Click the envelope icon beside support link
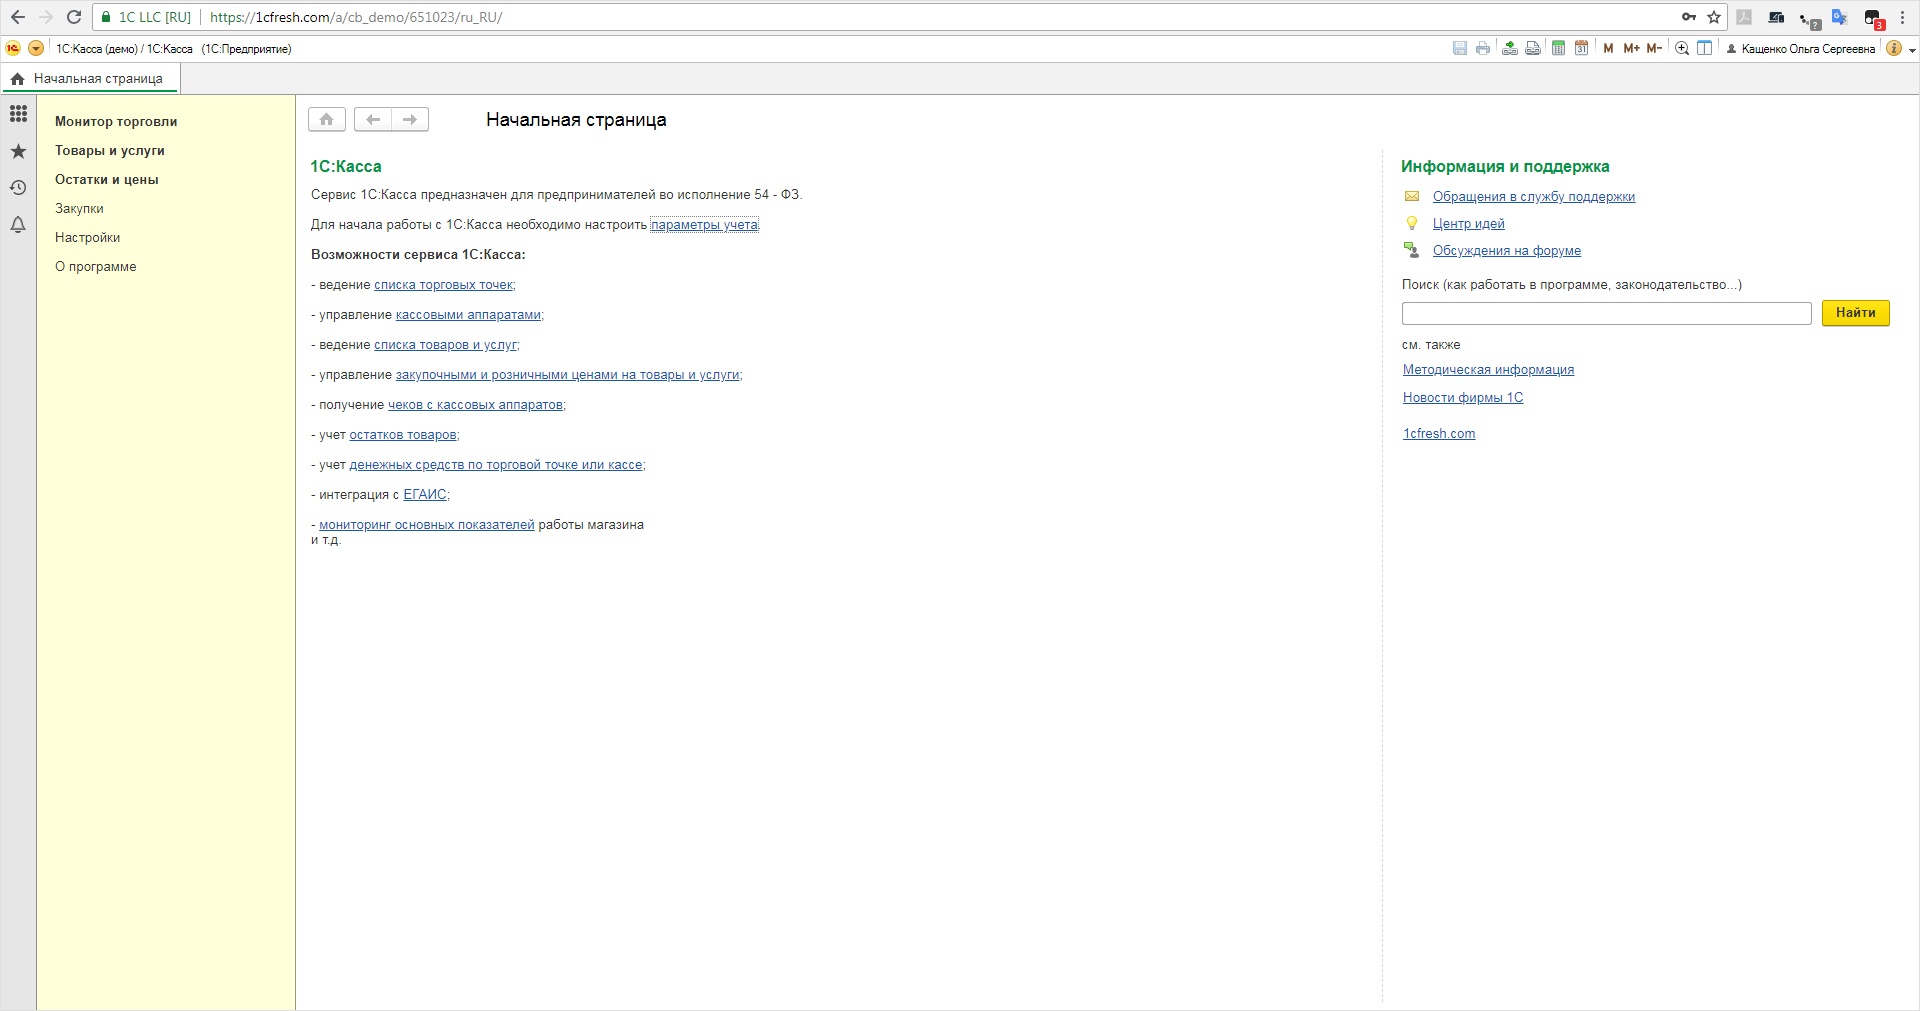Viewport: 1920px width, 1011px height. pos(1412,196)
